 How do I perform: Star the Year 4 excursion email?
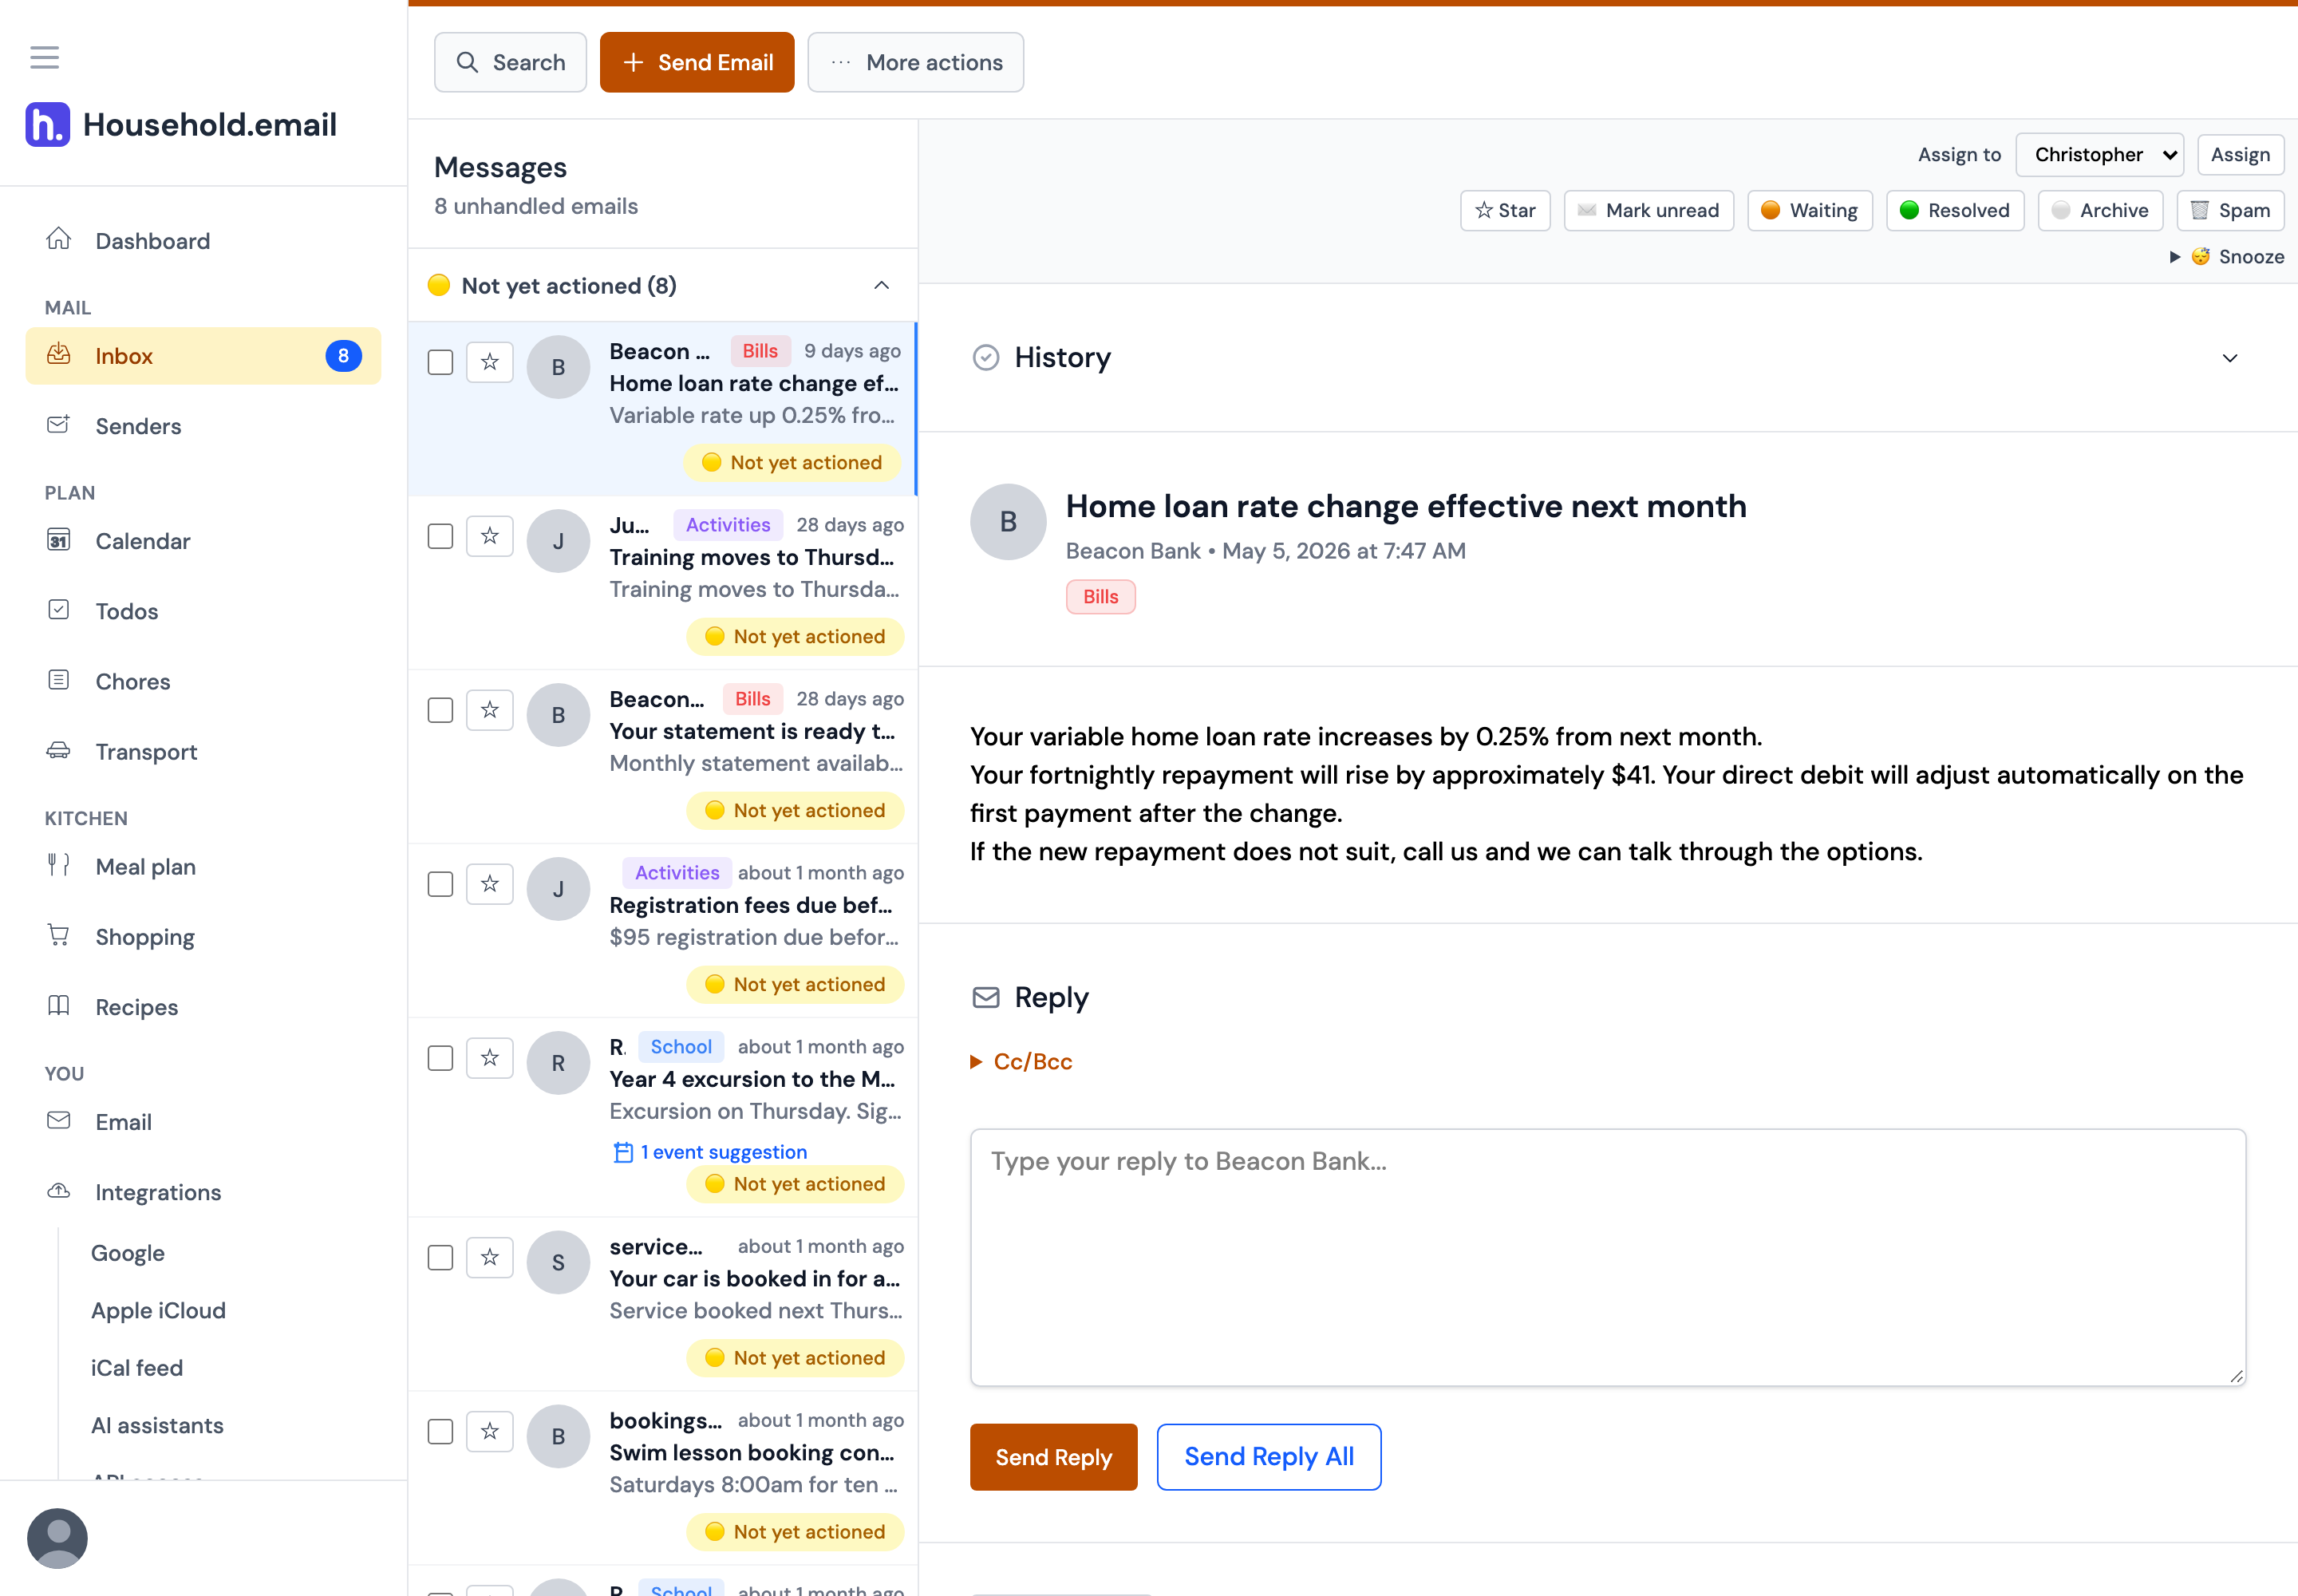coord(489,1058)
